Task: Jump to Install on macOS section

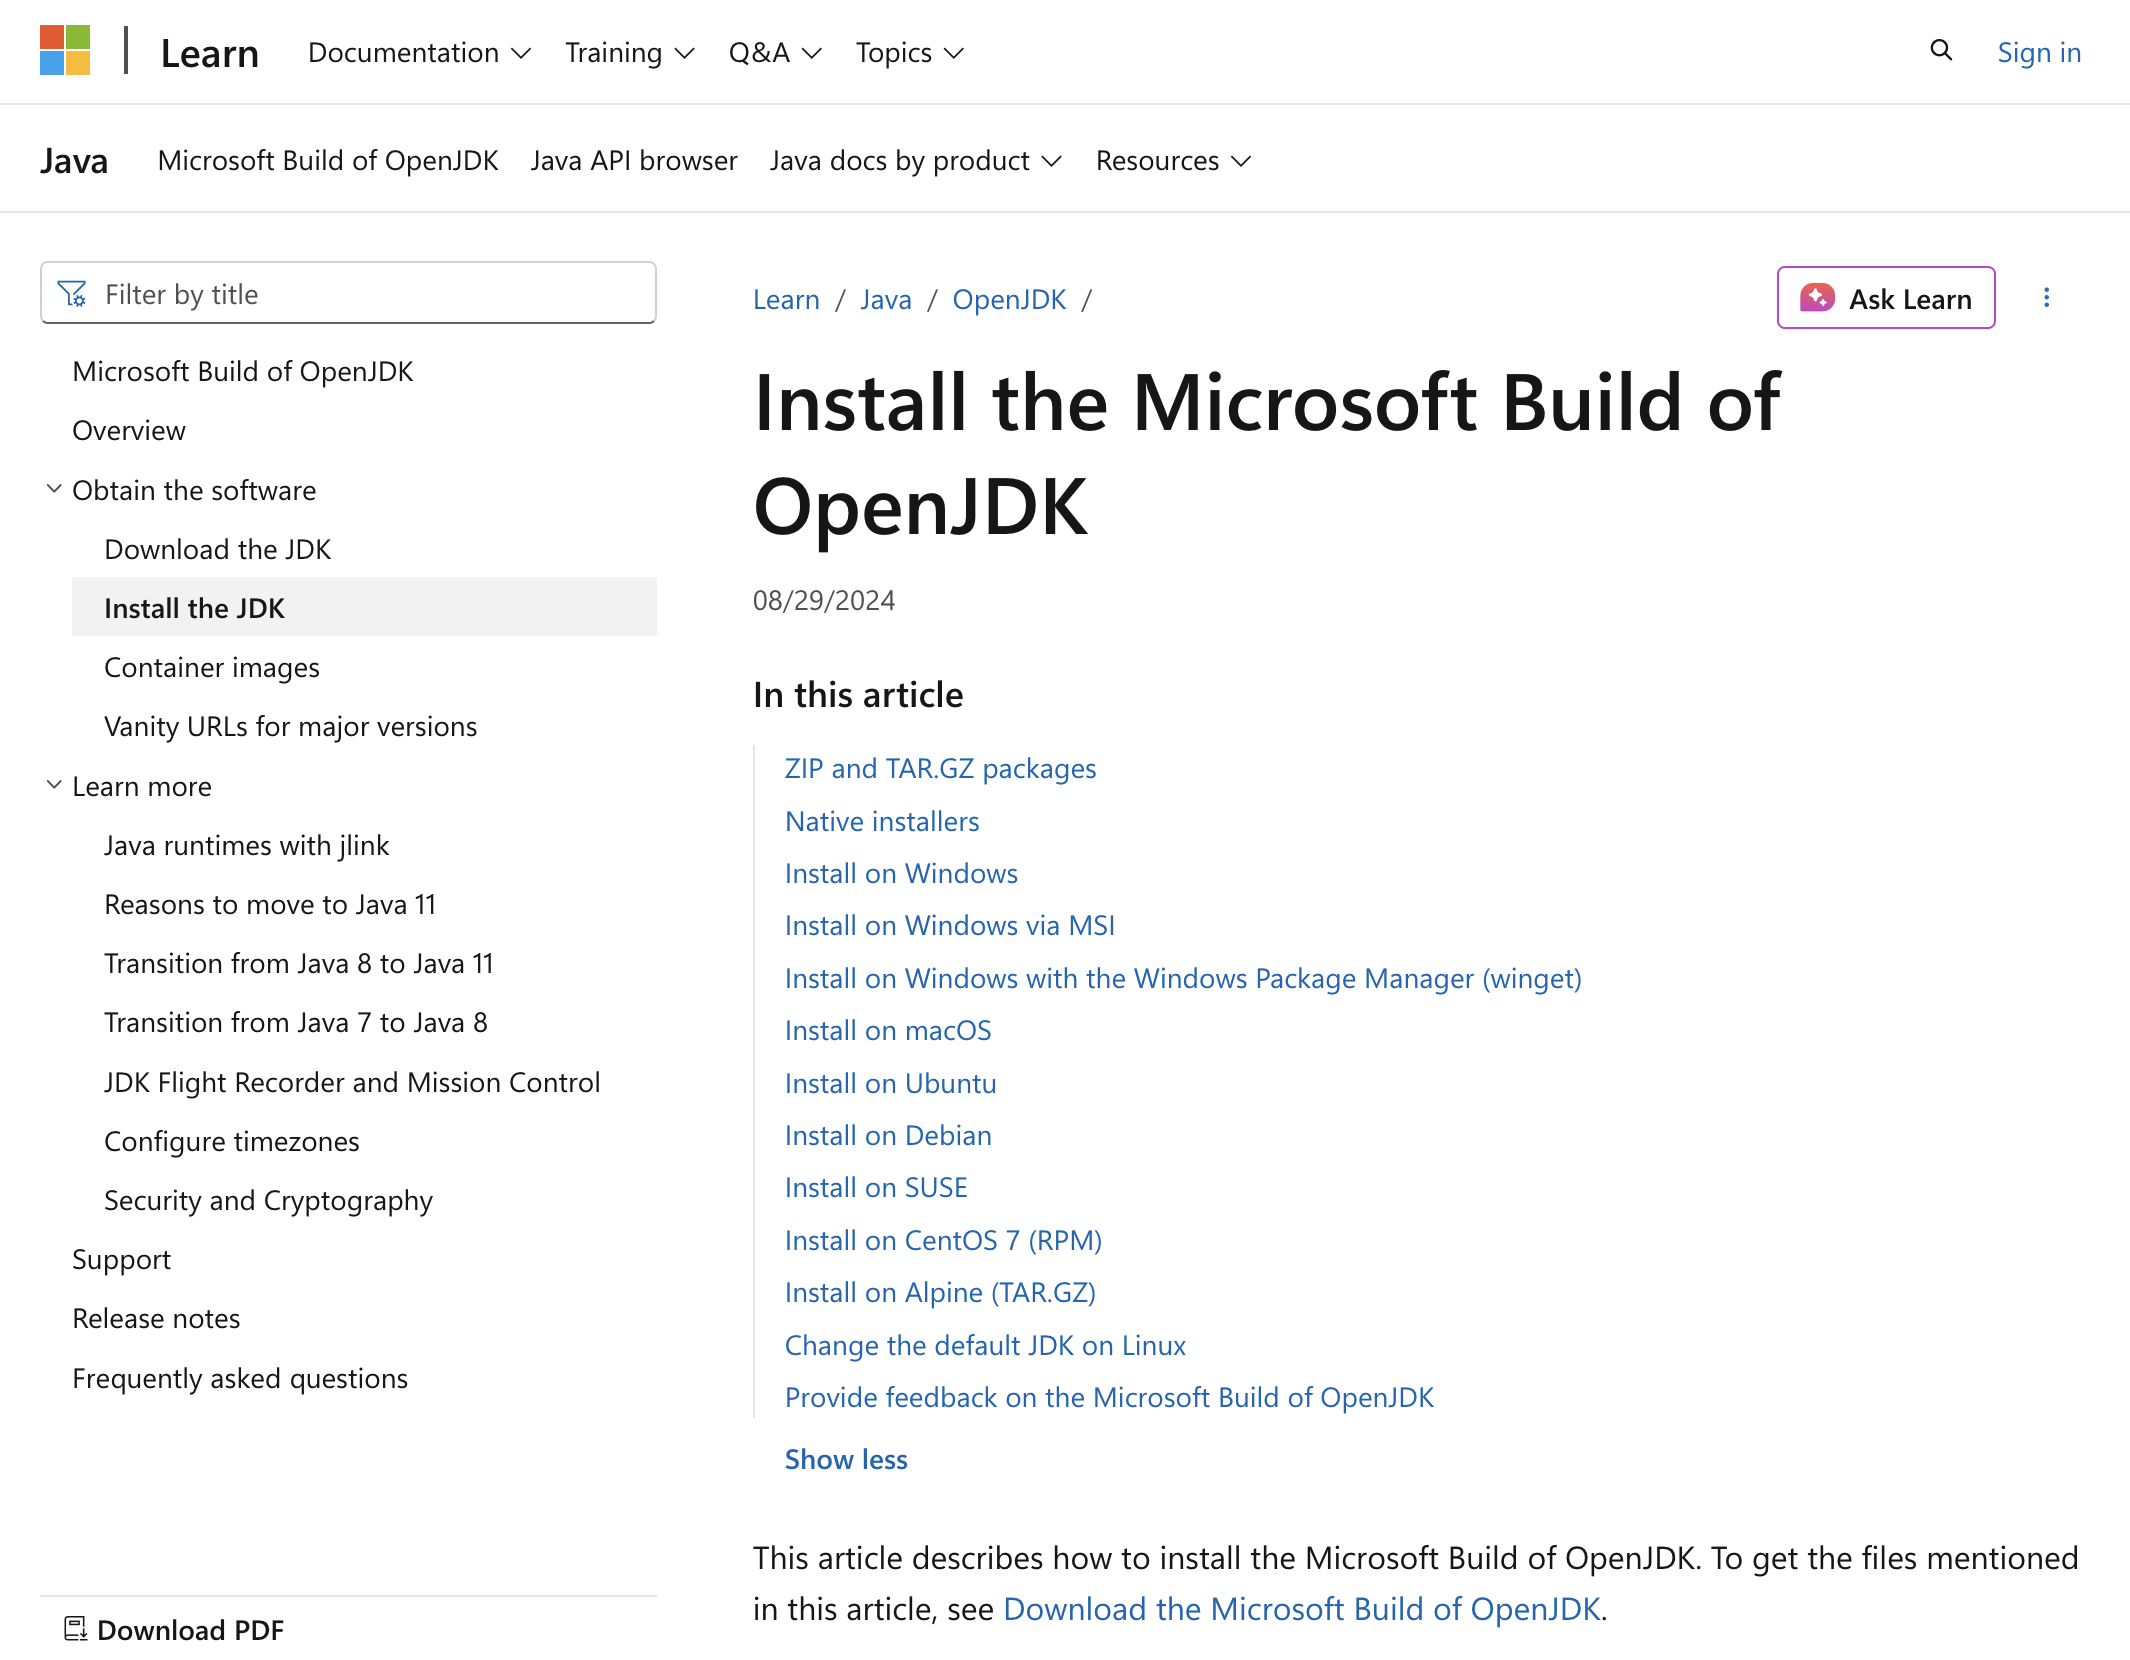Action: pos(887,1030)
